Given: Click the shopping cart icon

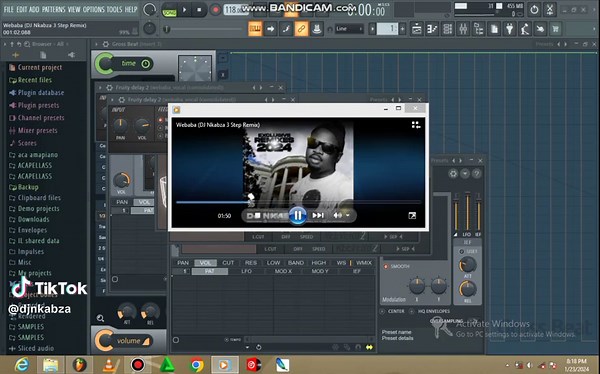Looking at the screenshot, I should click(x=556, y=29).
